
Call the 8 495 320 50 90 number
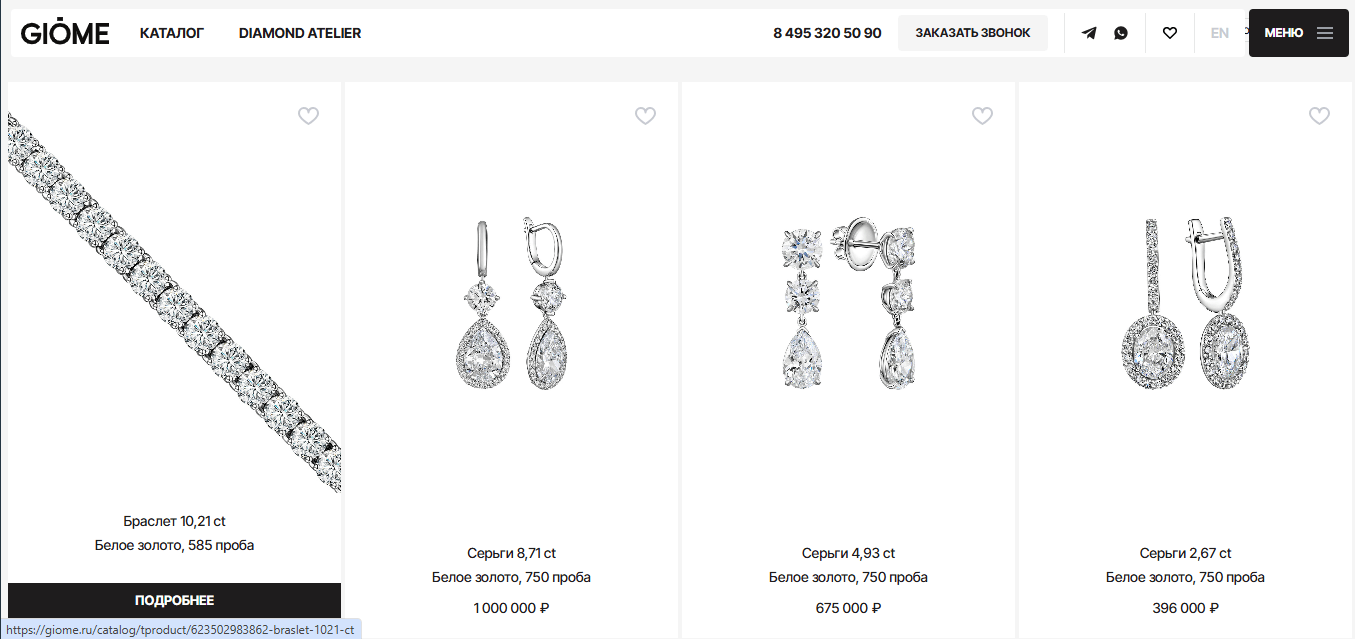click(827, 33)
